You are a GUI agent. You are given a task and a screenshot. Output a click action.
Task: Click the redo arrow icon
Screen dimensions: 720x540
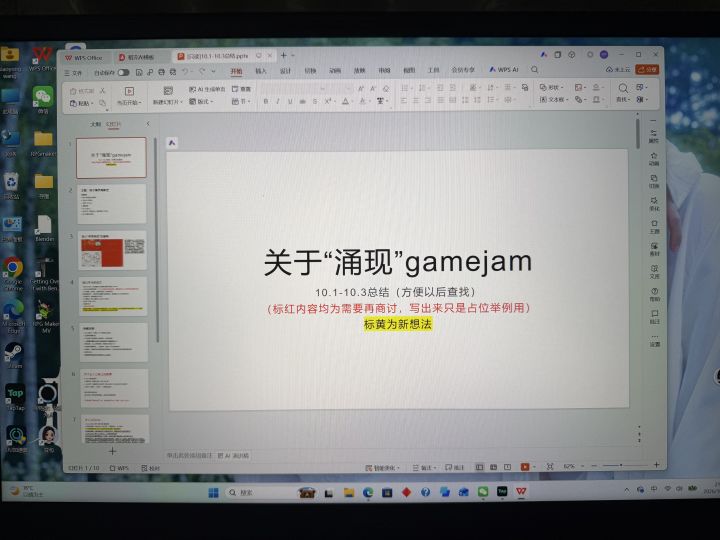pyautogui.click(x=202, y=72)
